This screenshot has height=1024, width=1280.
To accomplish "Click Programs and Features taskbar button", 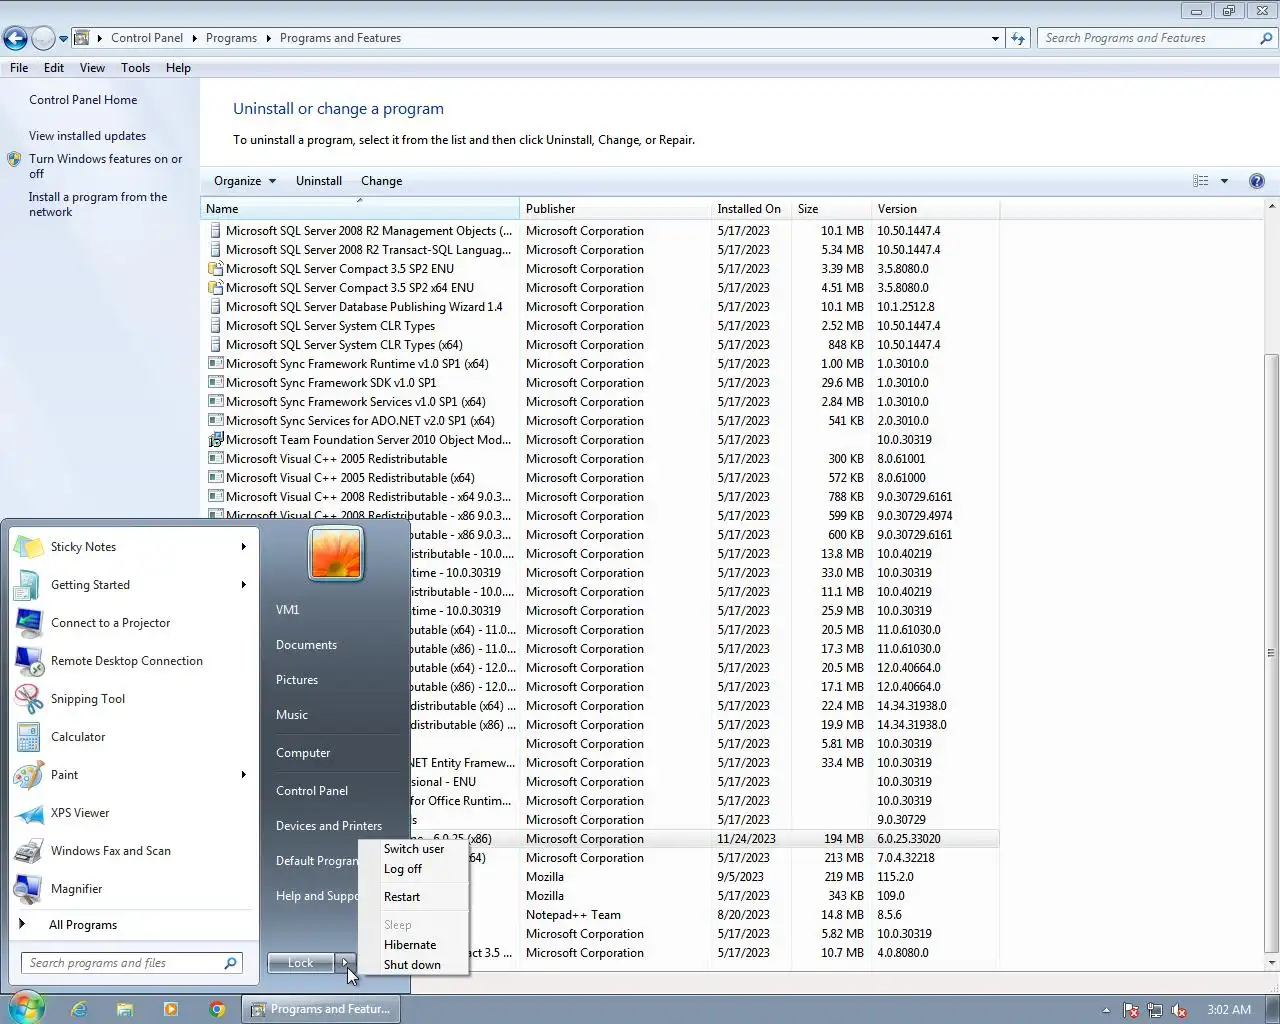I will click(320, 1010).
